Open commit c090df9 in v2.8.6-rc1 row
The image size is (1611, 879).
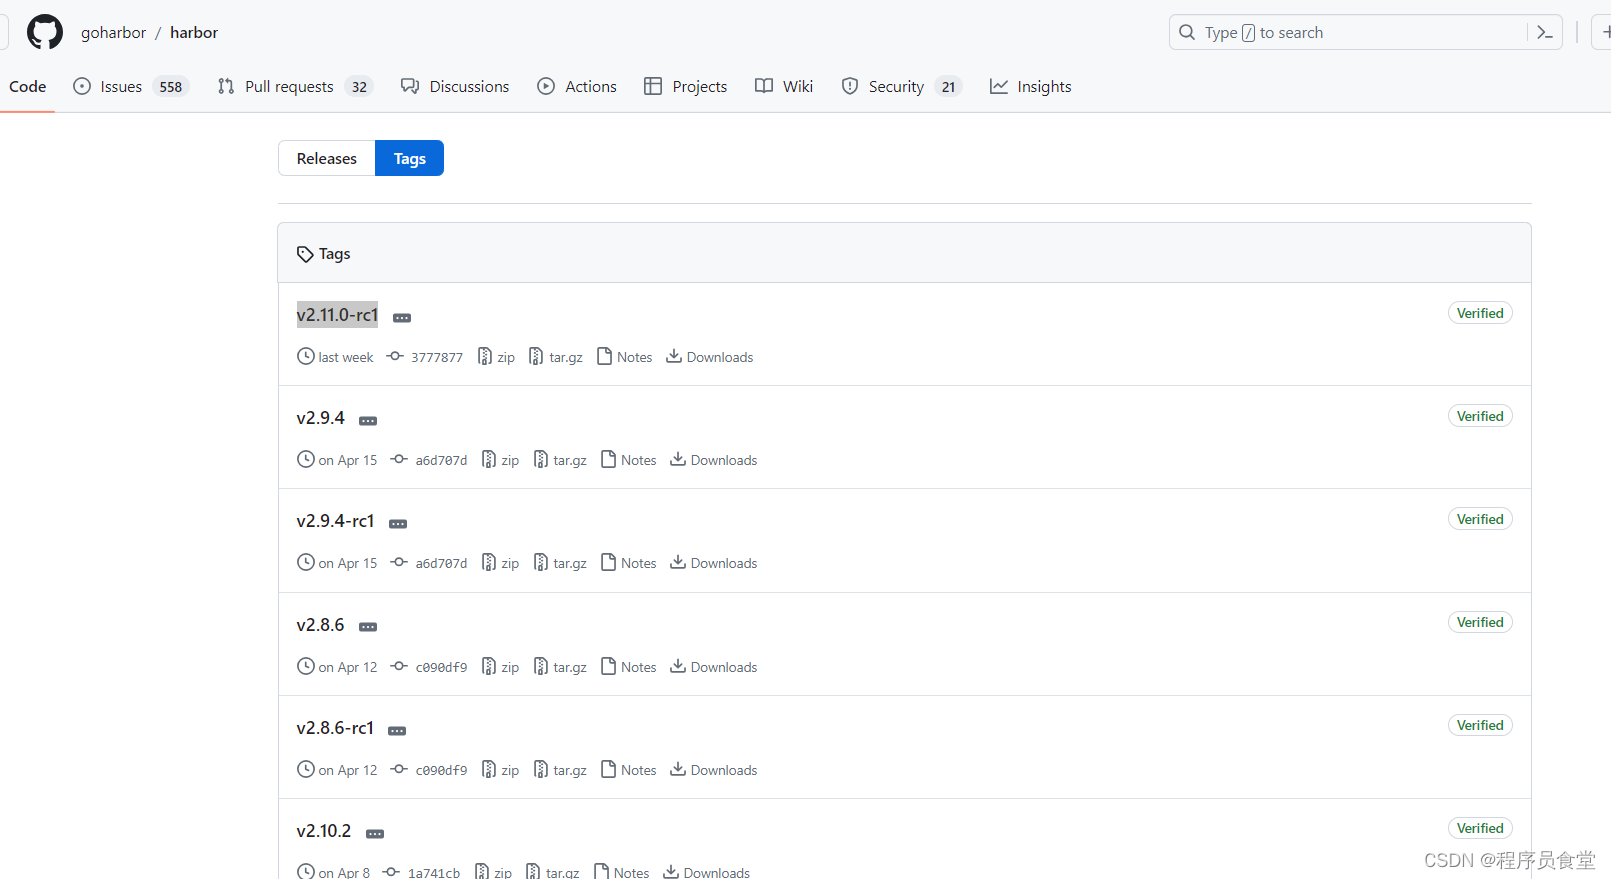(x=429, y=770)
